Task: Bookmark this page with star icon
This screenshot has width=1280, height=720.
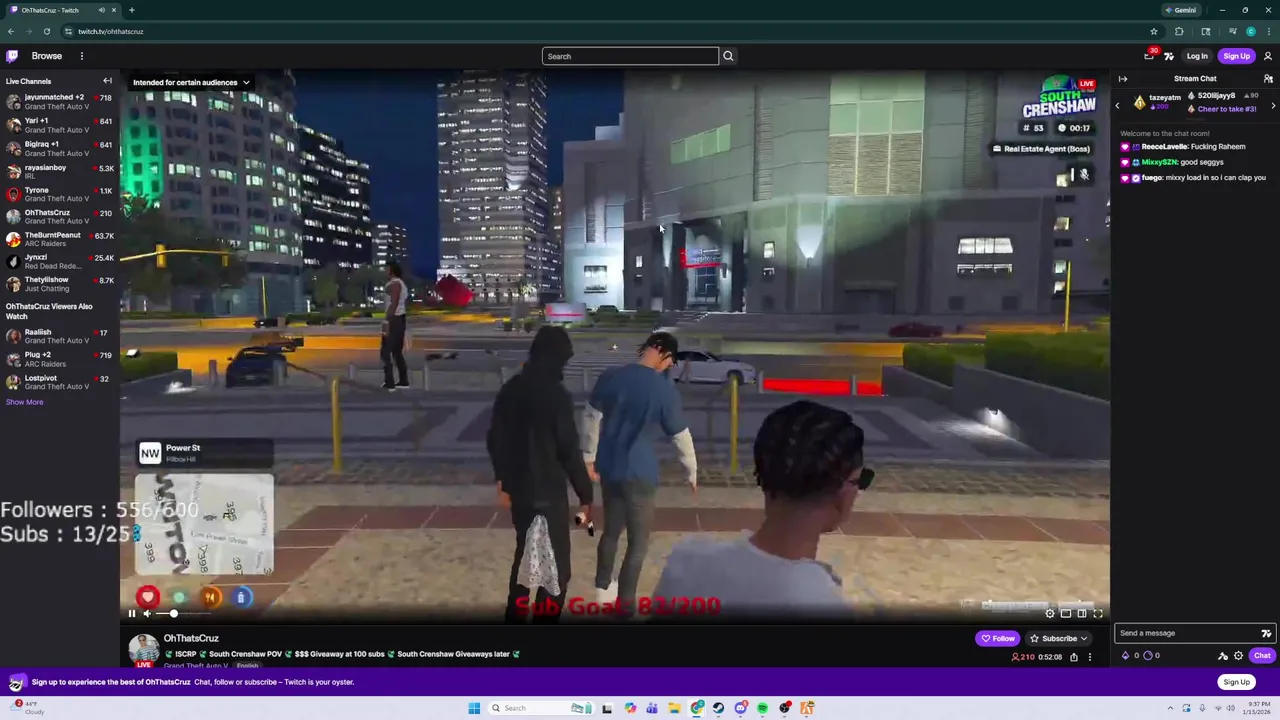Action: pyautogui.click(x=1154, y=31)
